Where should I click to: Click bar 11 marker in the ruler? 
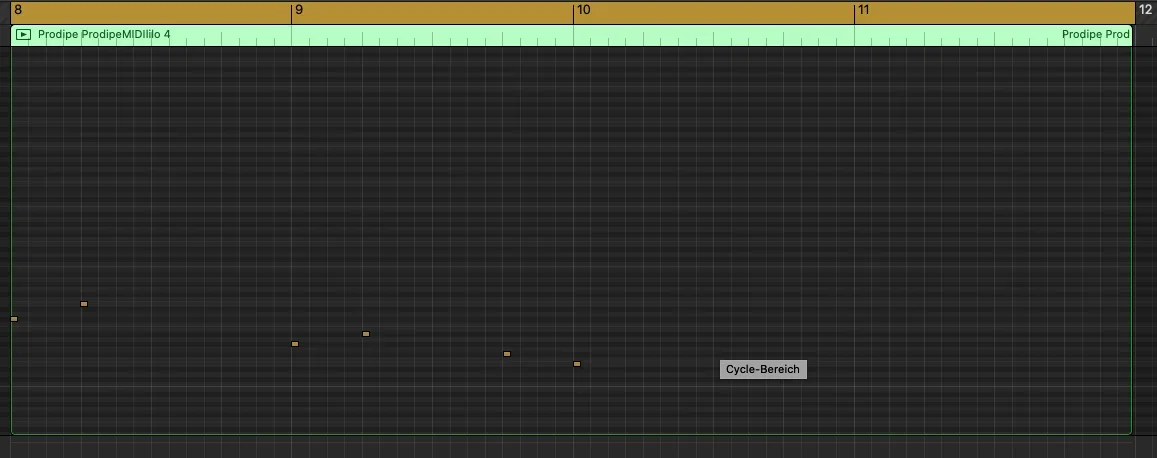click(863, 10)
